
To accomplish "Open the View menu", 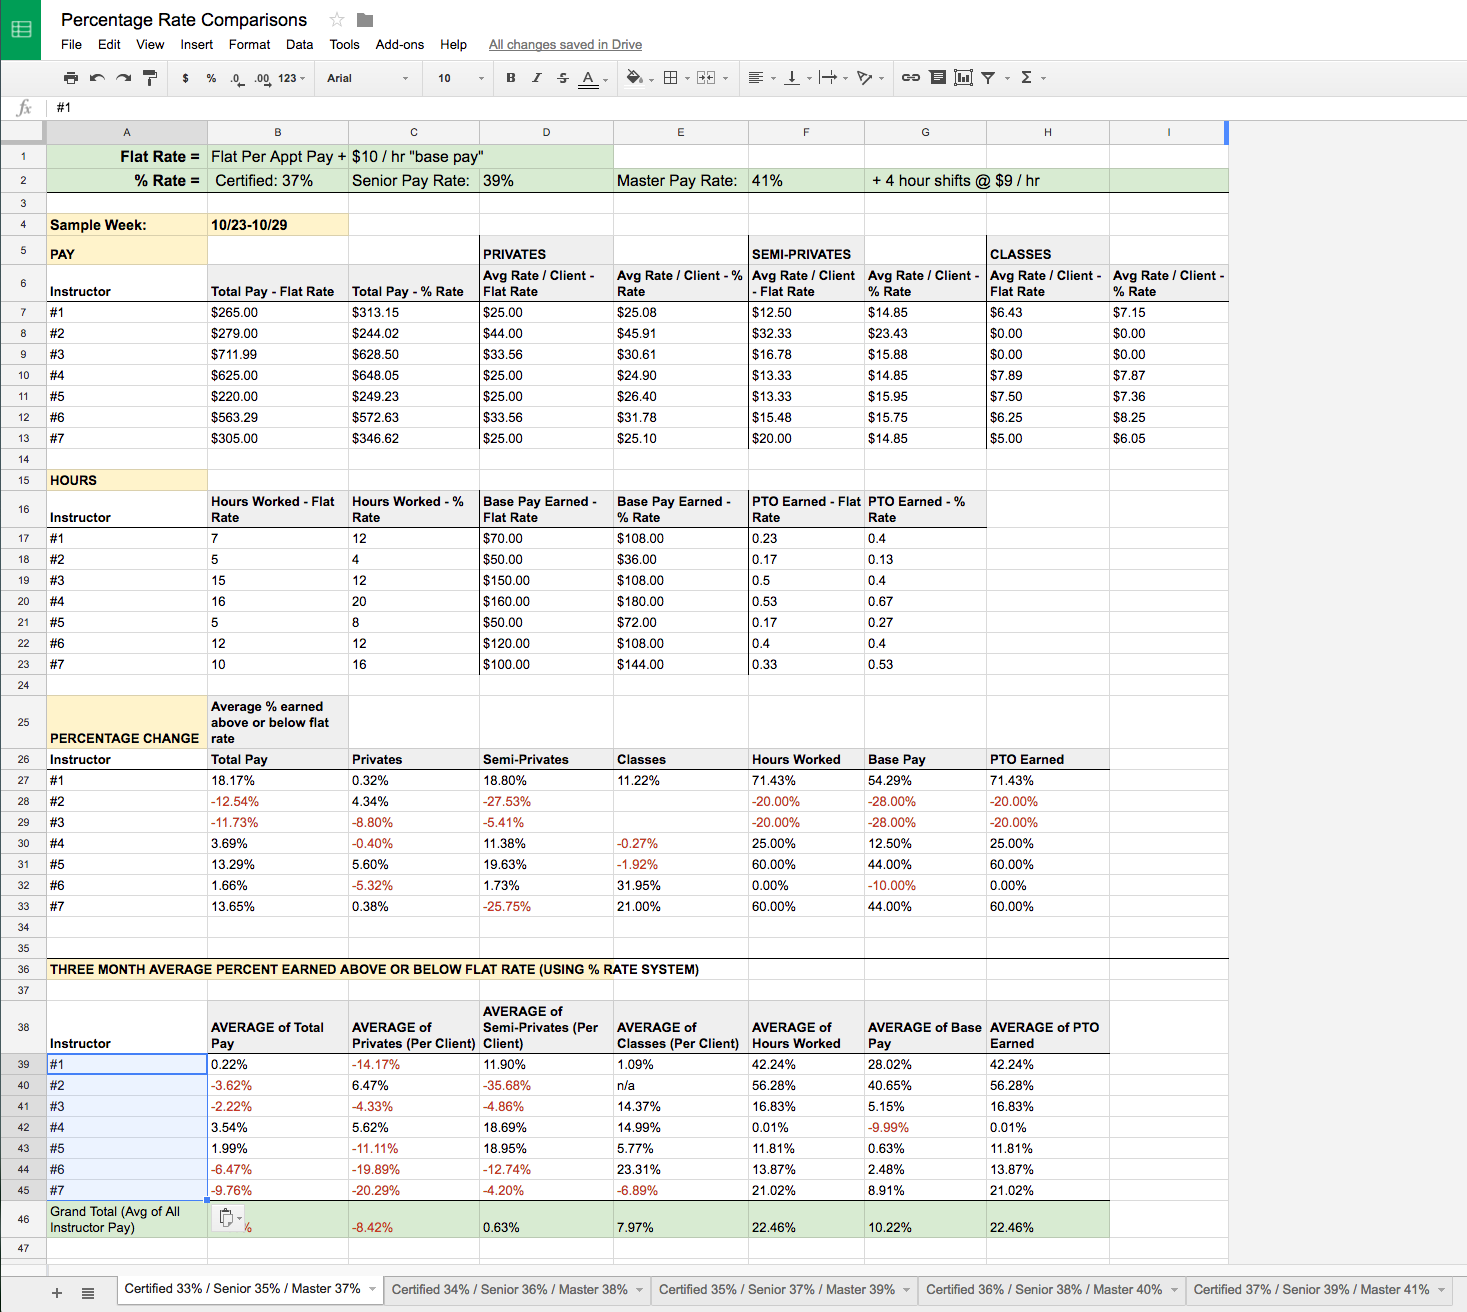I will pos(150,45).
